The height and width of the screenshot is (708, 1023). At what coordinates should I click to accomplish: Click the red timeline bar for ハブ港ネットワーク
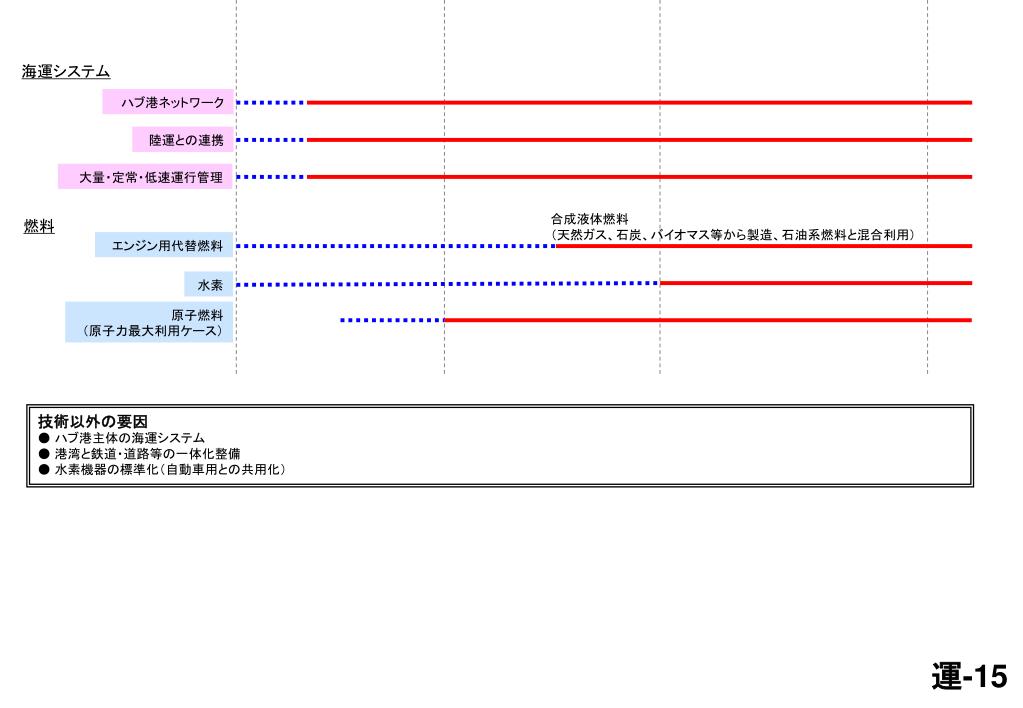[x=639, y=102]
